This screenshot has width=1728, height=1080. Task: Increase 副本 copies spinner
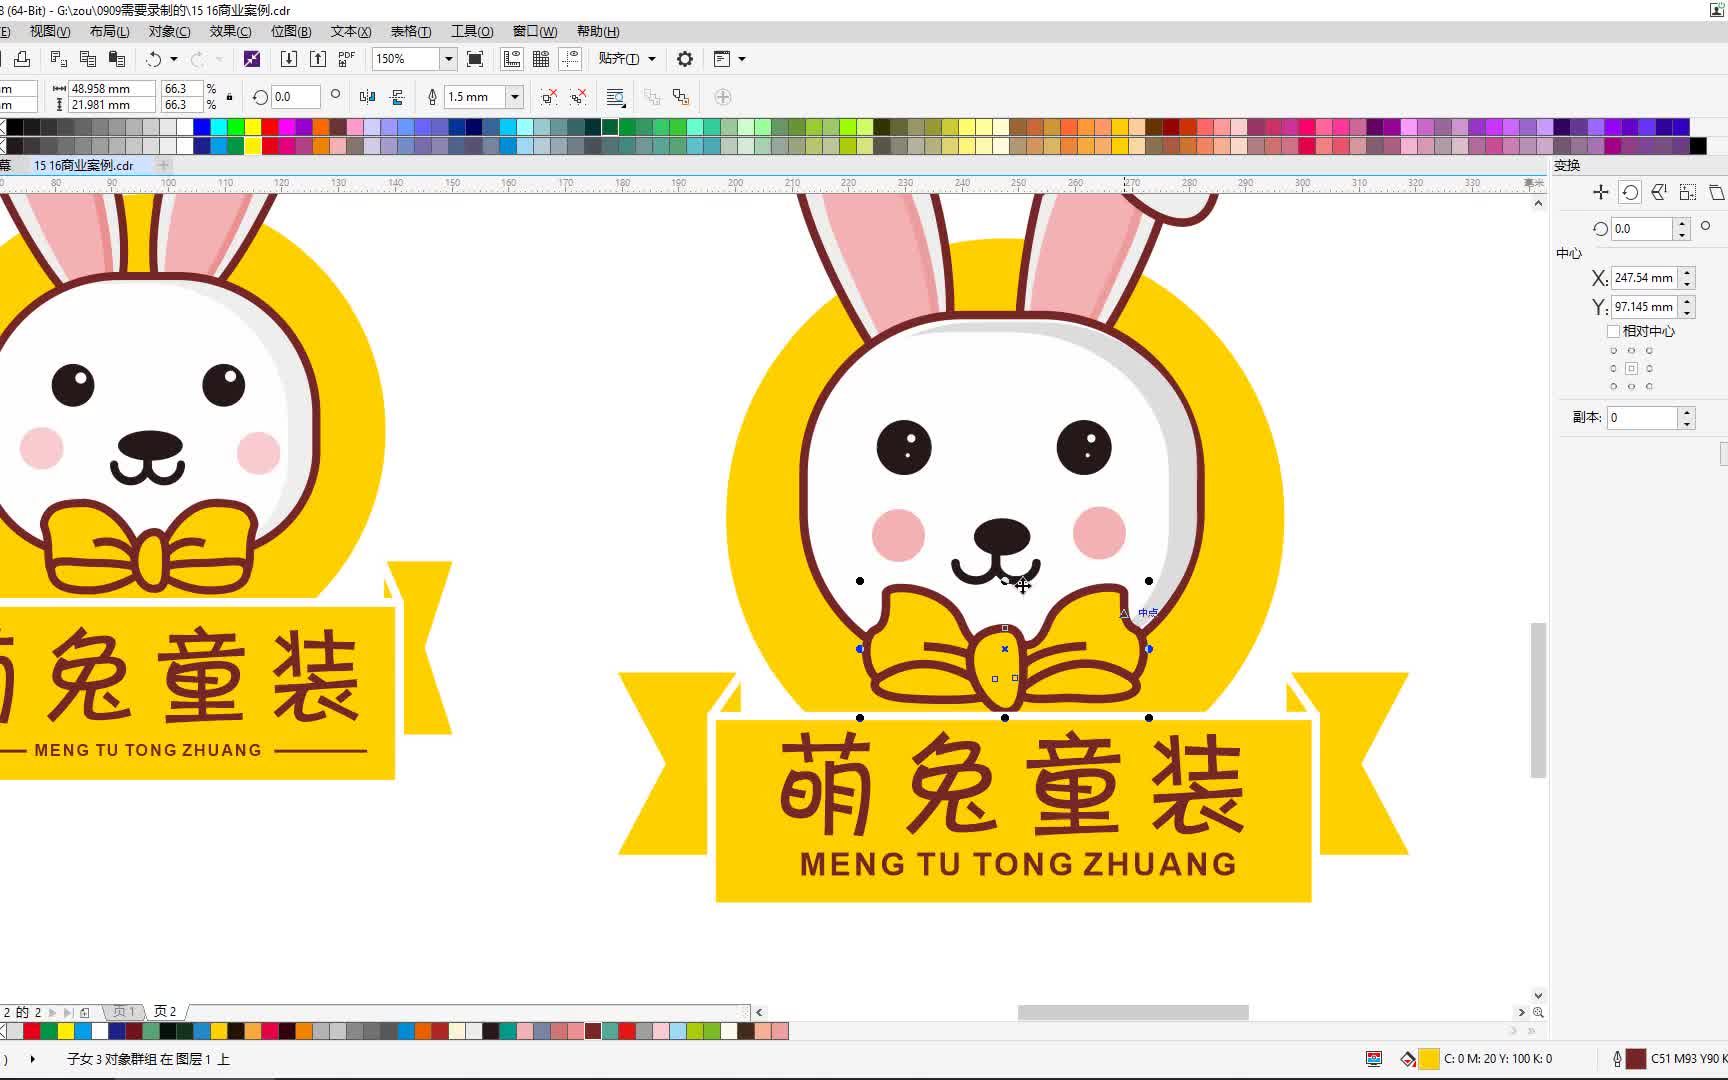1687,412
